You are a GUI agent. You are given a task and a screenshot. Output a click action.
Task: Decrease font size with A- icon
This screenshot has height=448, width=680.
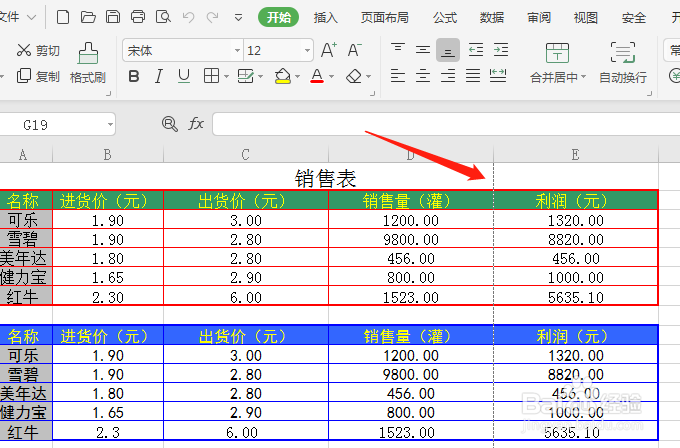(354, 50)
